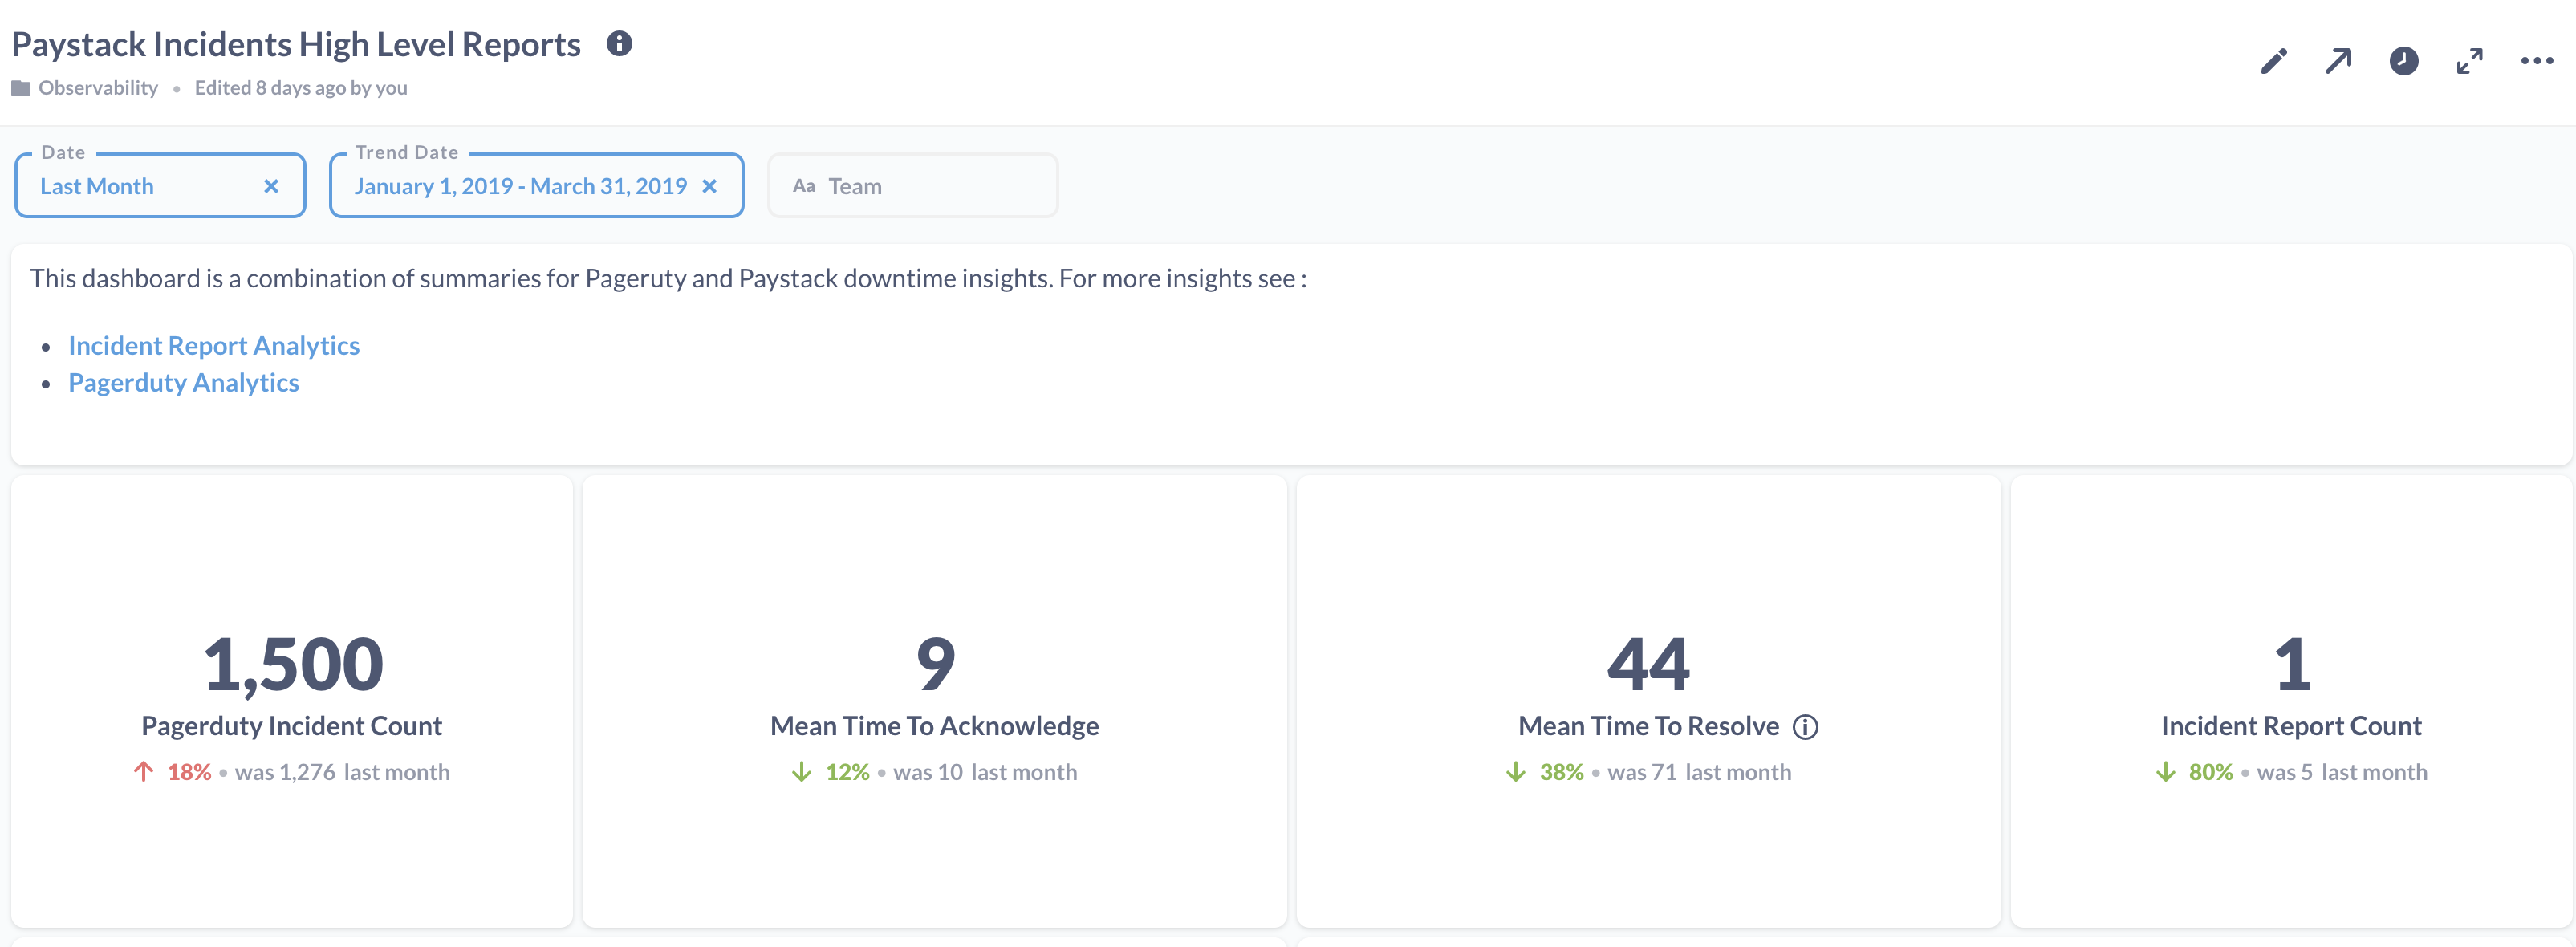2576x947 pixels.
Task: Click the Mean Time To Acknowledge title
Action: tap(934, 726)
